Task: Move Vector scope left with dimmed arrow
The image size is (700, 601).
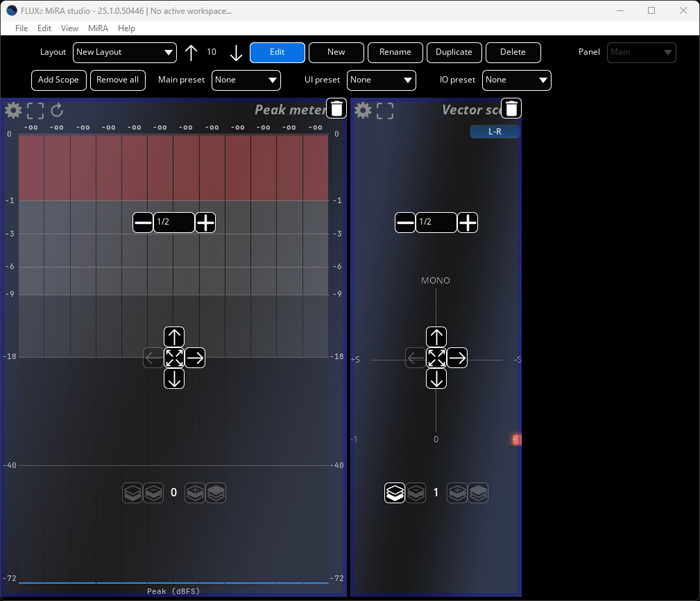Action: 415,358
